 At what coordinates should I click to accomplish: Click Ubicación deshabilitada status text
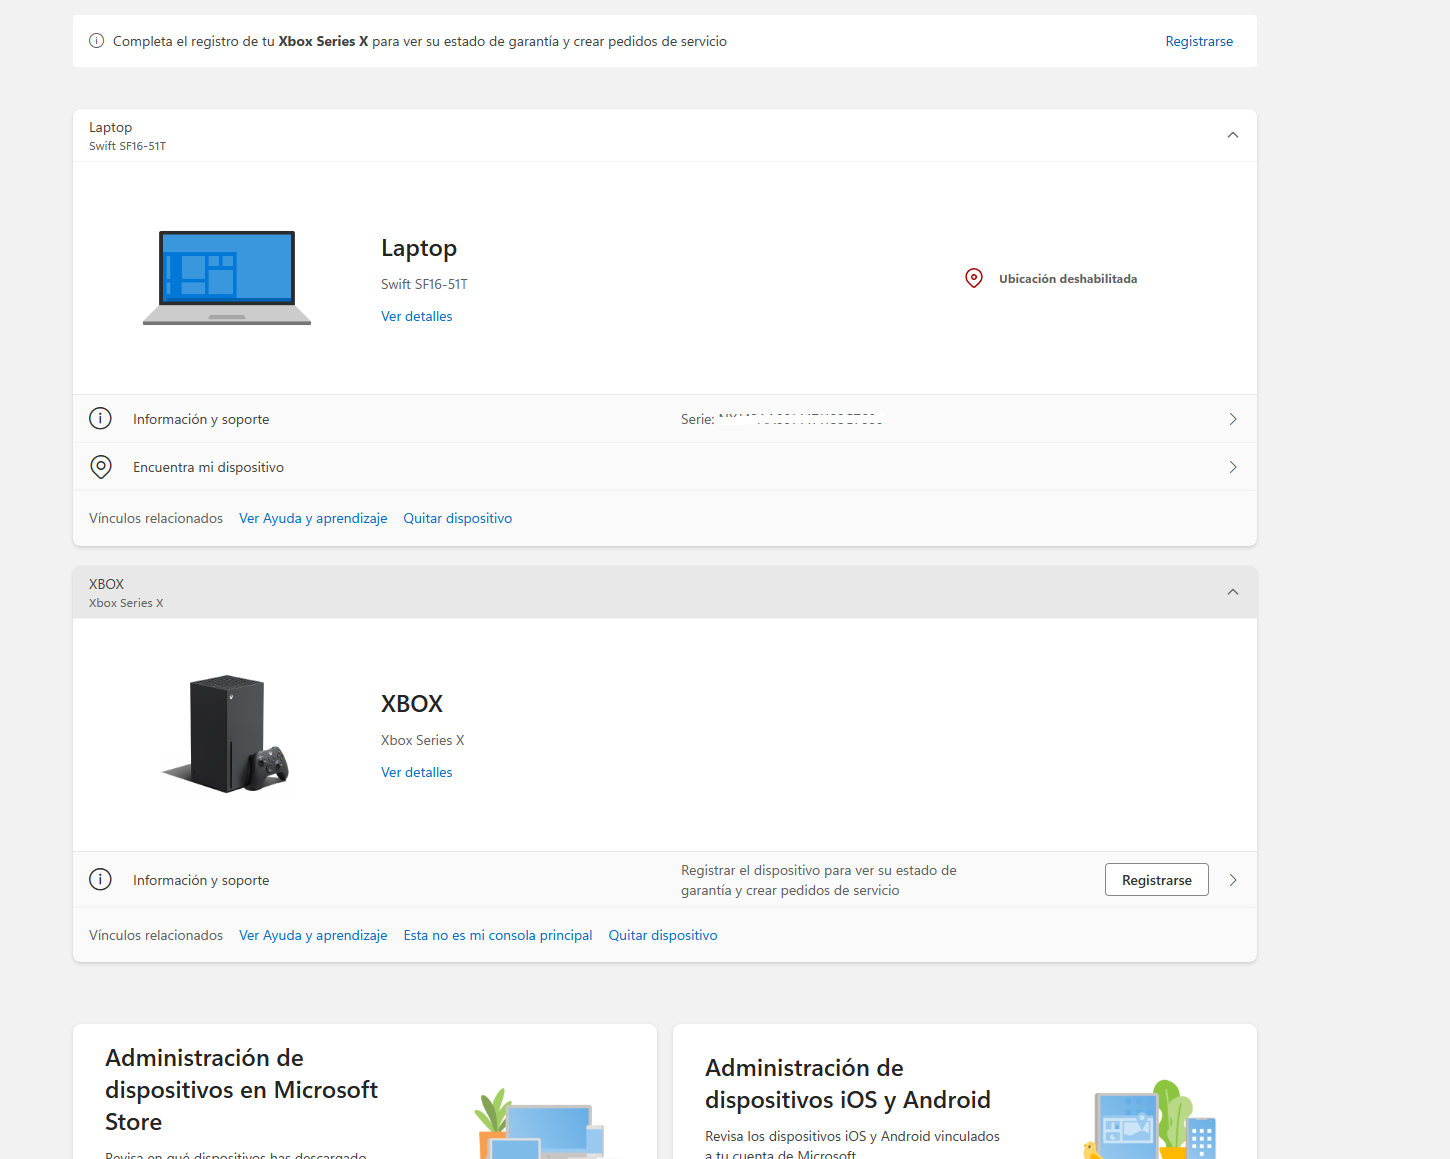1068,279
